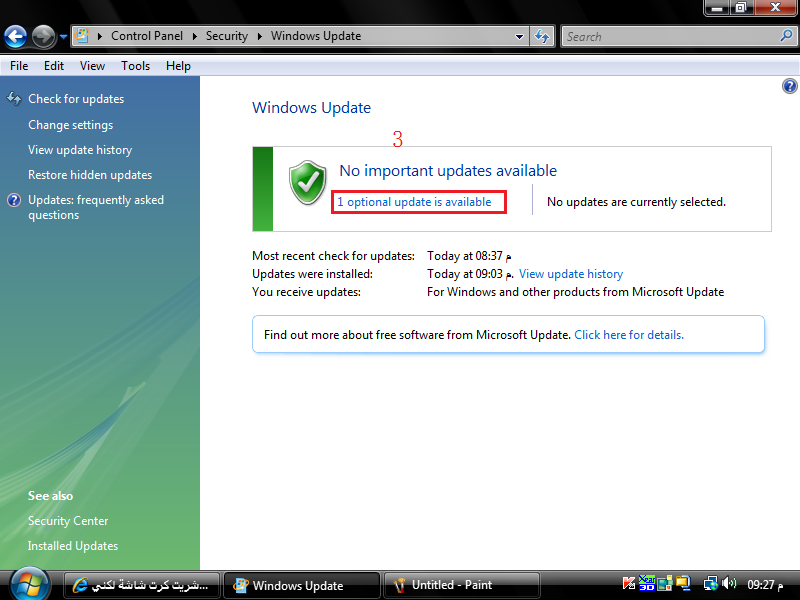Click the No important updates available heading

tap(448, 170)
